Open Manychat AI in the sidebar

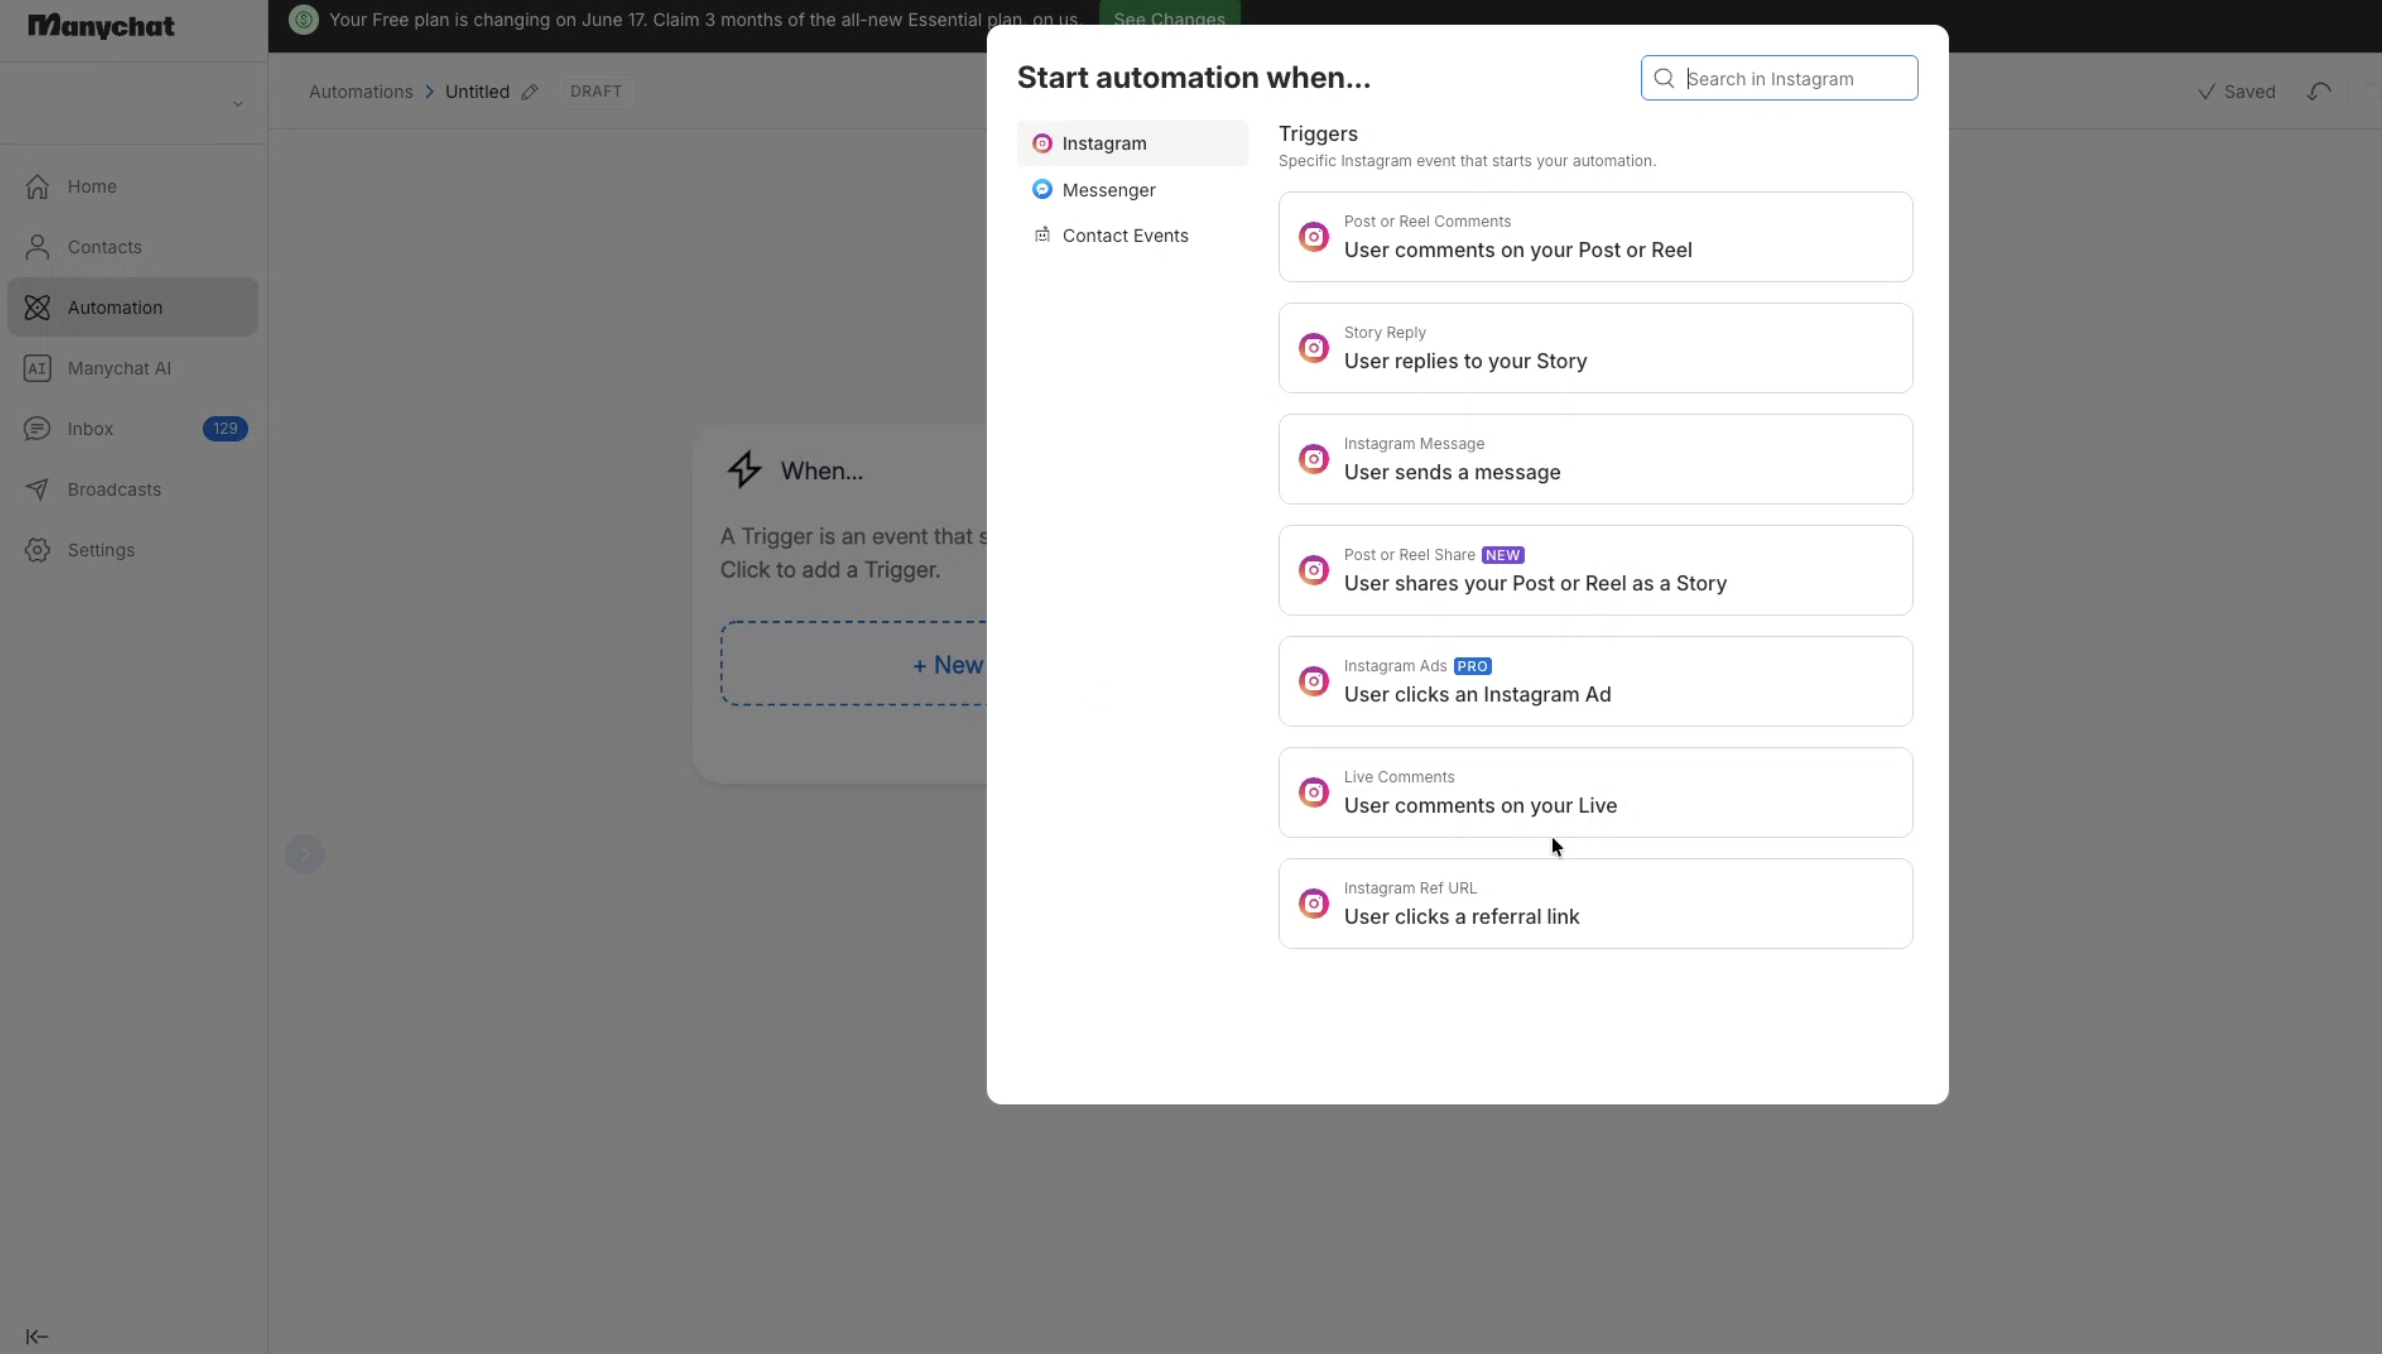pyautogui.click(x=132, y=368)
